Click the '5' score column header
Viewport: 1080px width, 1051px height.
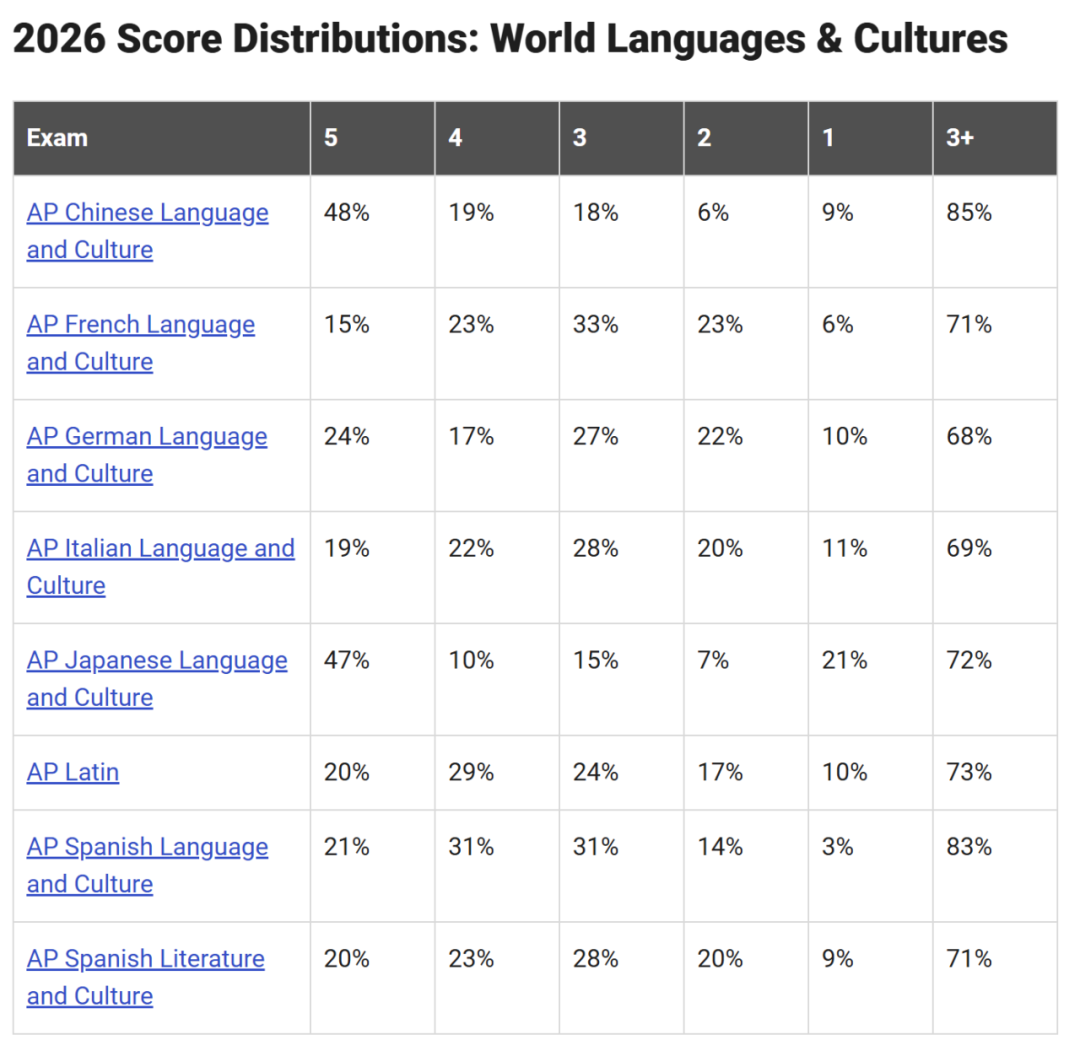(x=373, y=138)
